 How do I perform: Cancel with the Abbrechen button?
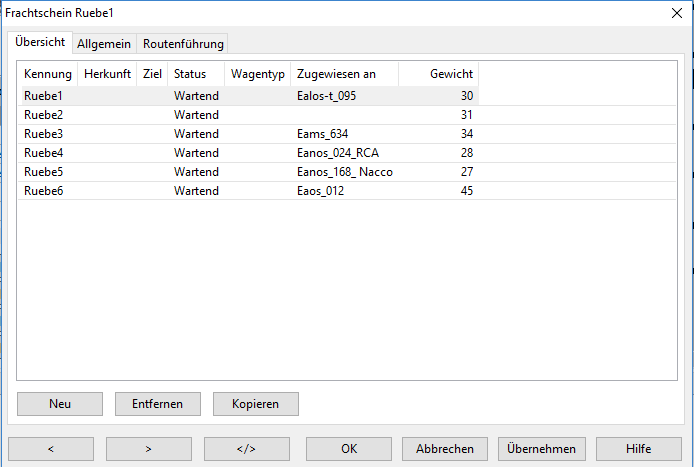(445, 449)
